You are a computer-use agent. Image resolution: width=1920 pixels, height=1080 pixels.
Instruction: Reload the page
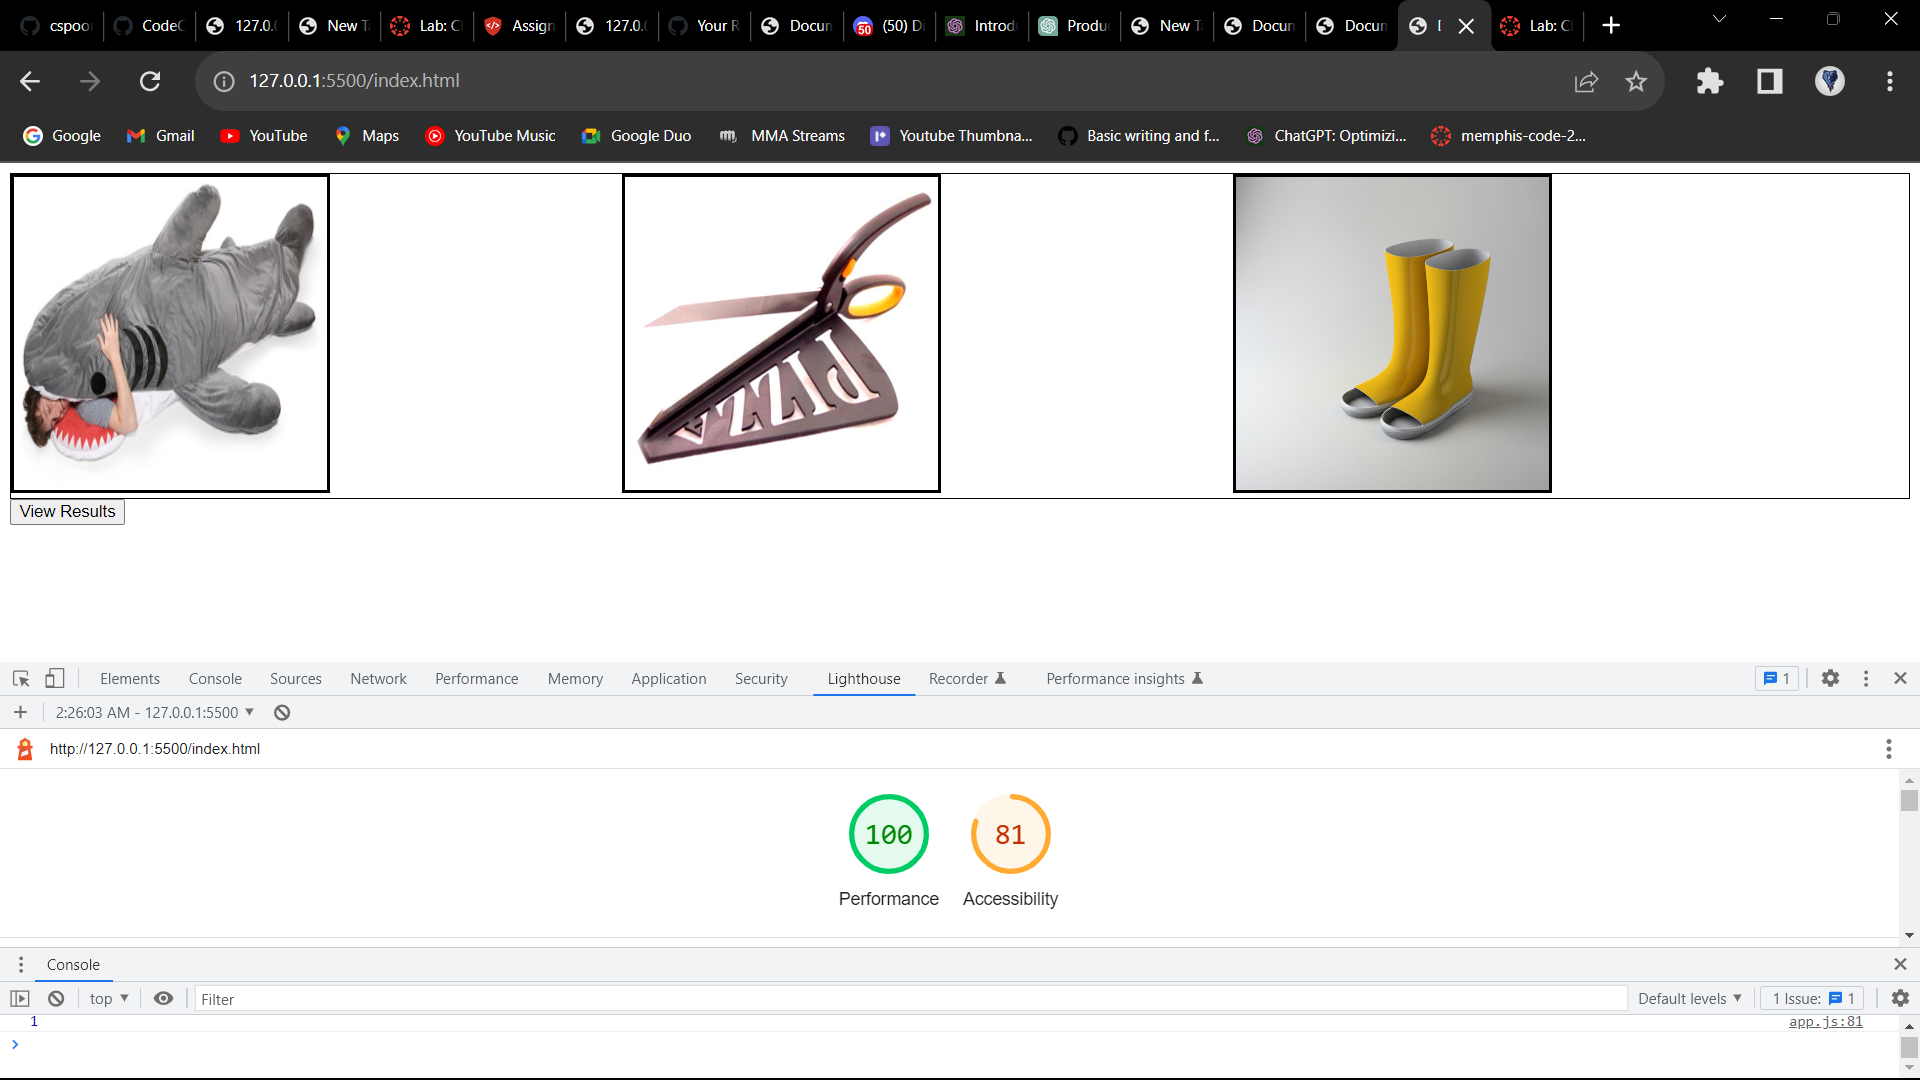150,81
